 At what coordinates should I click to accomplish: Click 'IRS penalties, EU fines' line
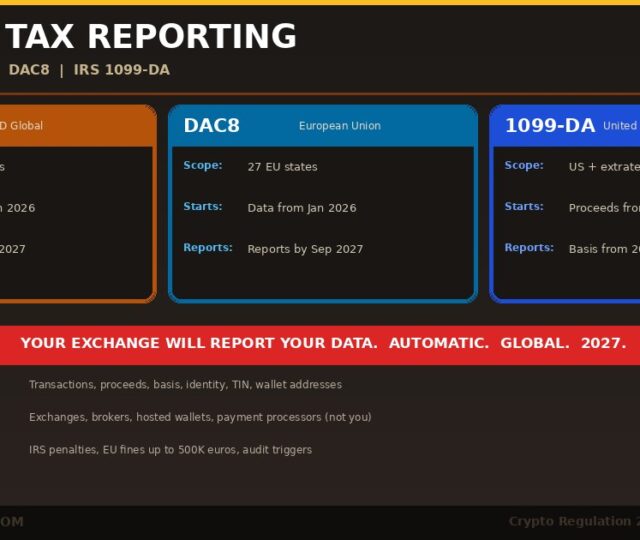point(171,450)
